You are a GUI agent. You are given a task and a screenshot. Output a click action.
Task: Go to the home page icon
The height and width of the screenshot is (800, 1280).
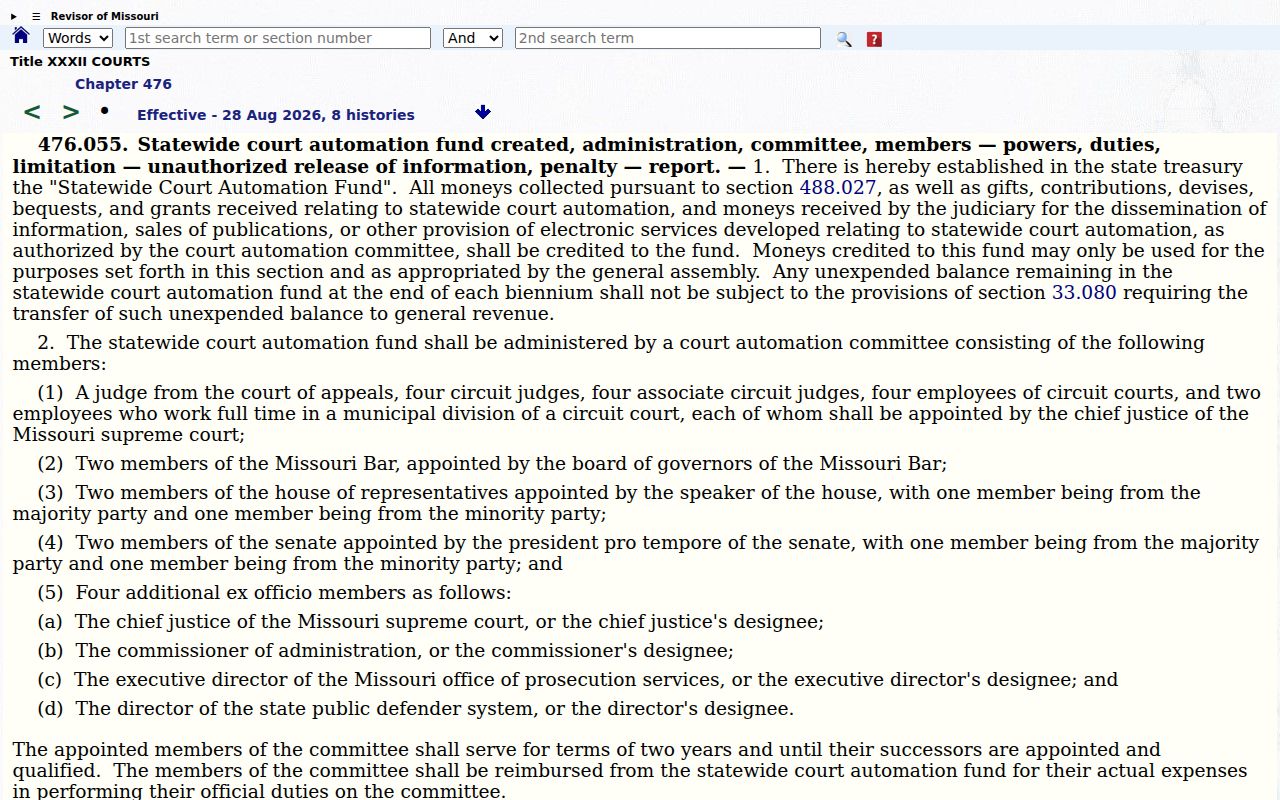pos(21,36)
